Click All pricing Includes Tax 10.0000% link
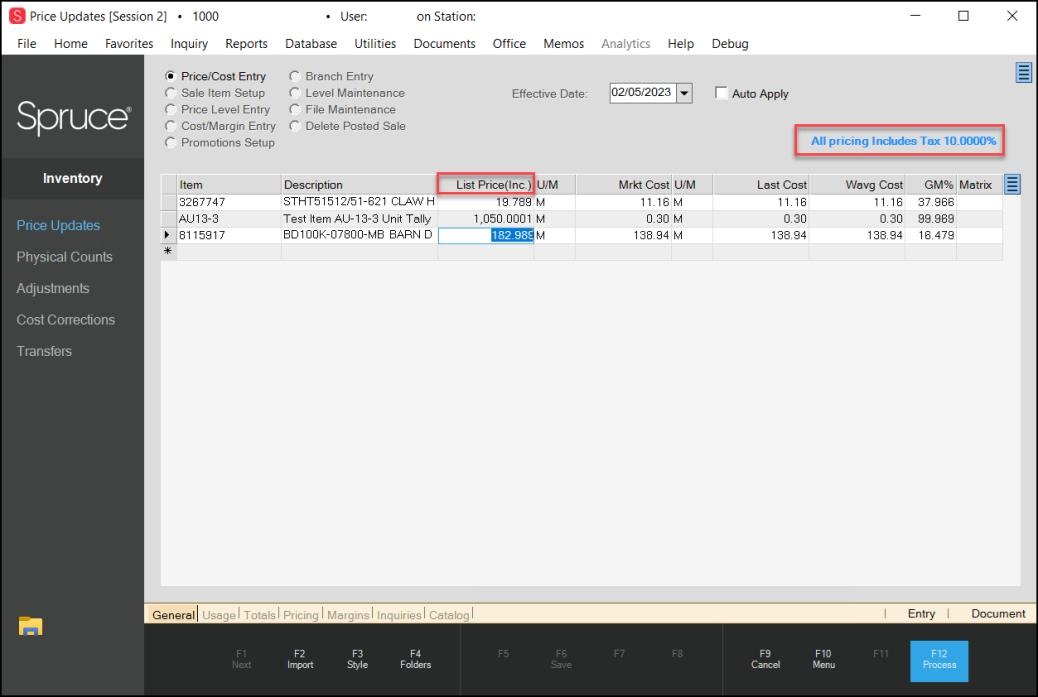This screenshot has width=1038, height=697. tap(903, 141)
